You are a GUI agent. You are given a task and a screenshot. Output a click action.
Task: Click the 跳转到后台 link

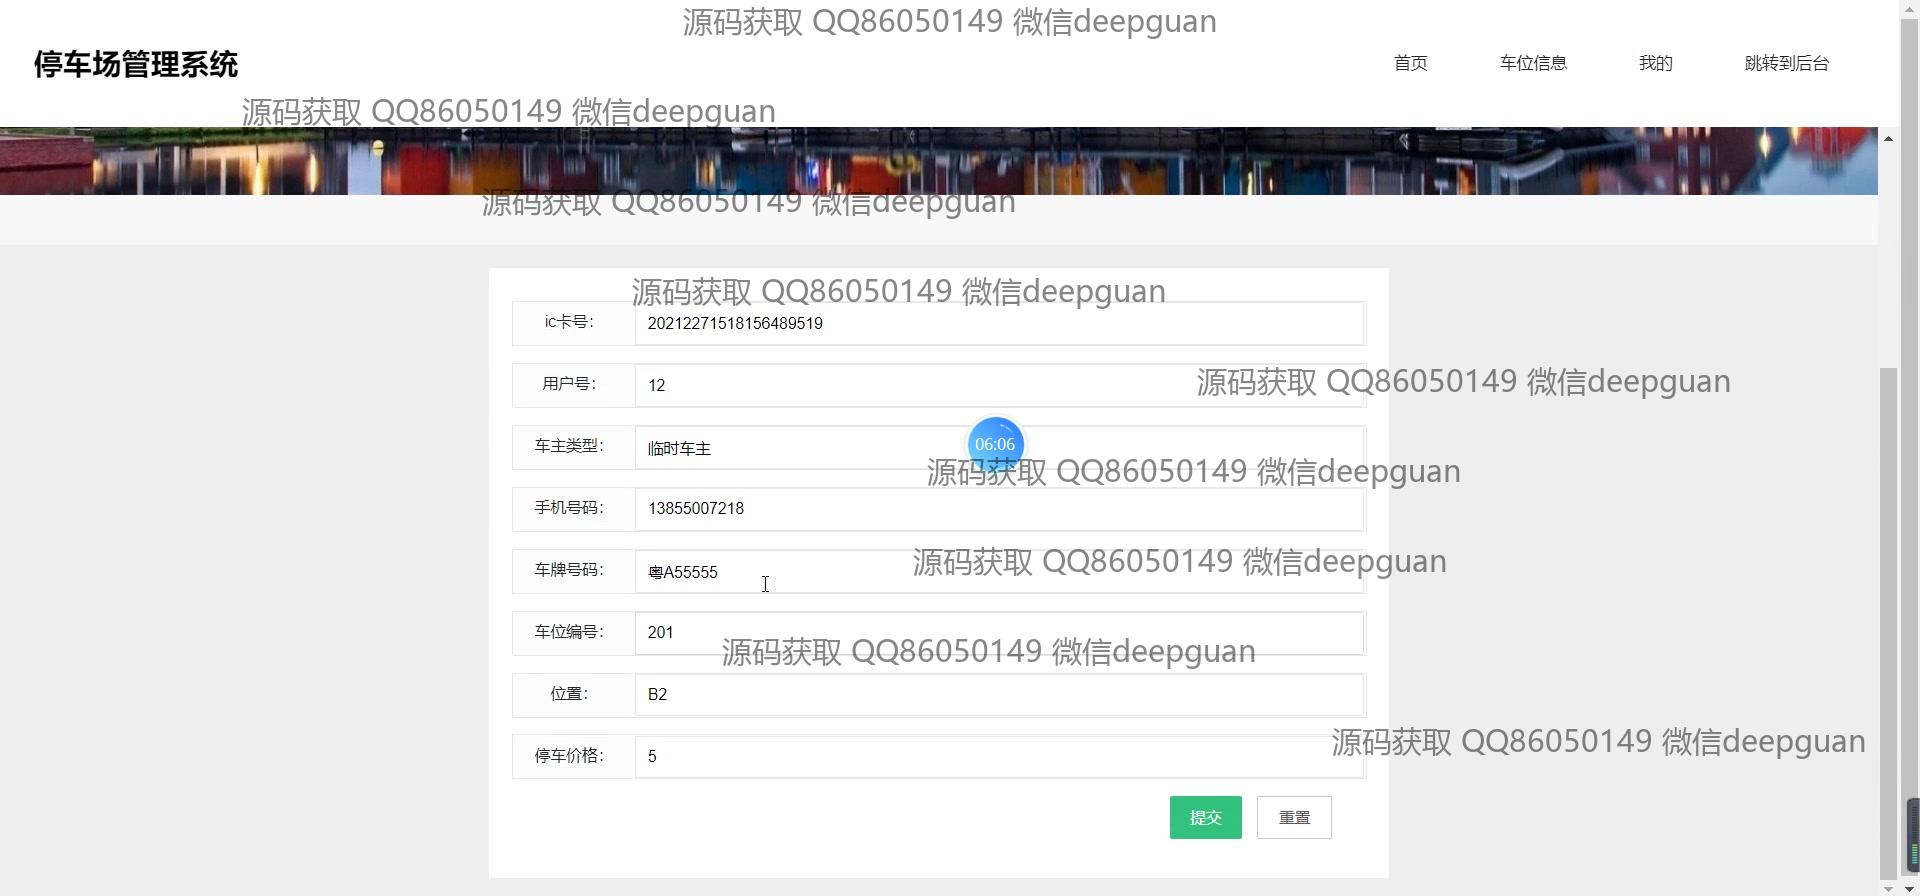pyautogui.click(x=1786, y=63)
